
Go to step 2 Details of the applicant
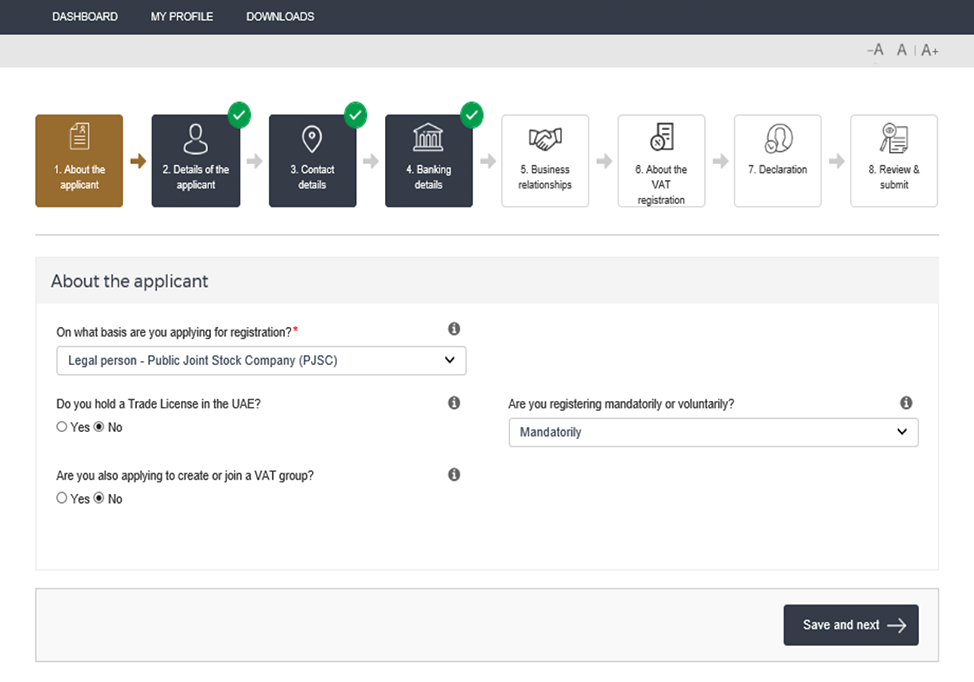pos(196,161)
